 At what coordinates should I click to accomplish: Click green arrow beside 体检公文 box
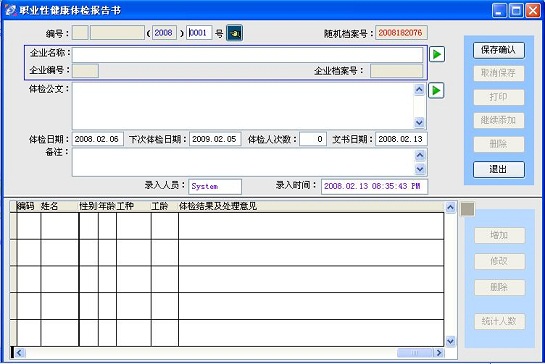pyautogui.click(x=436, y=90)
